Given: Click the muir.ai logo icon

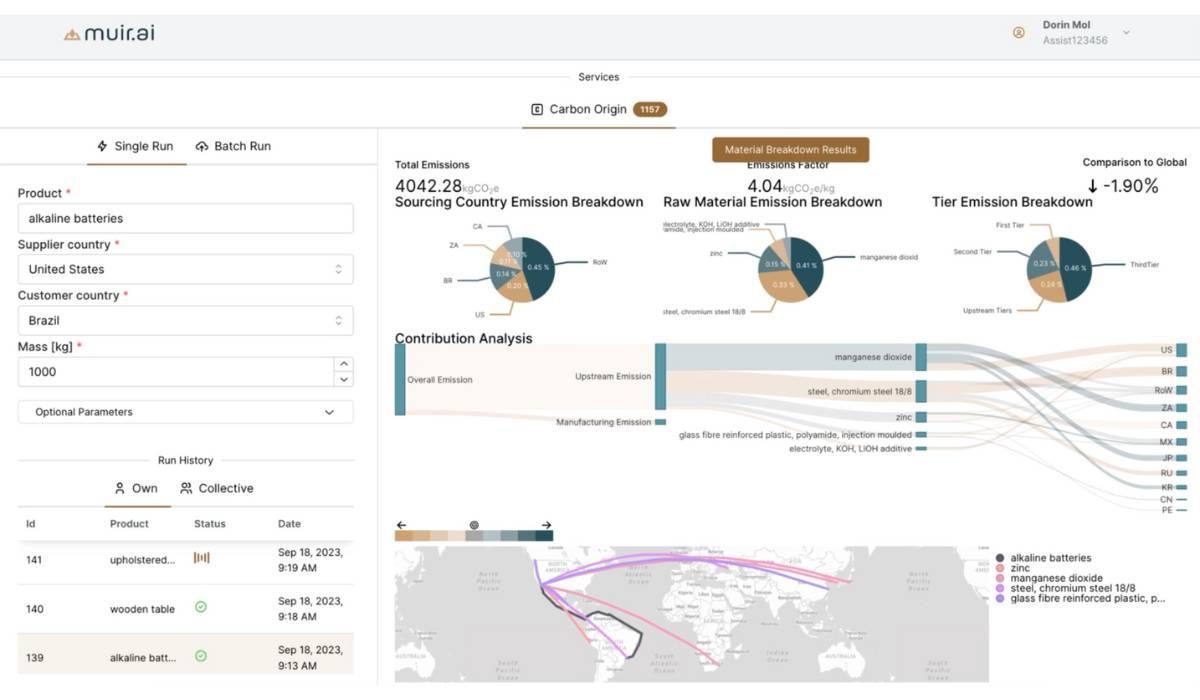Looking at the screenshot, I should coord(71,32).
